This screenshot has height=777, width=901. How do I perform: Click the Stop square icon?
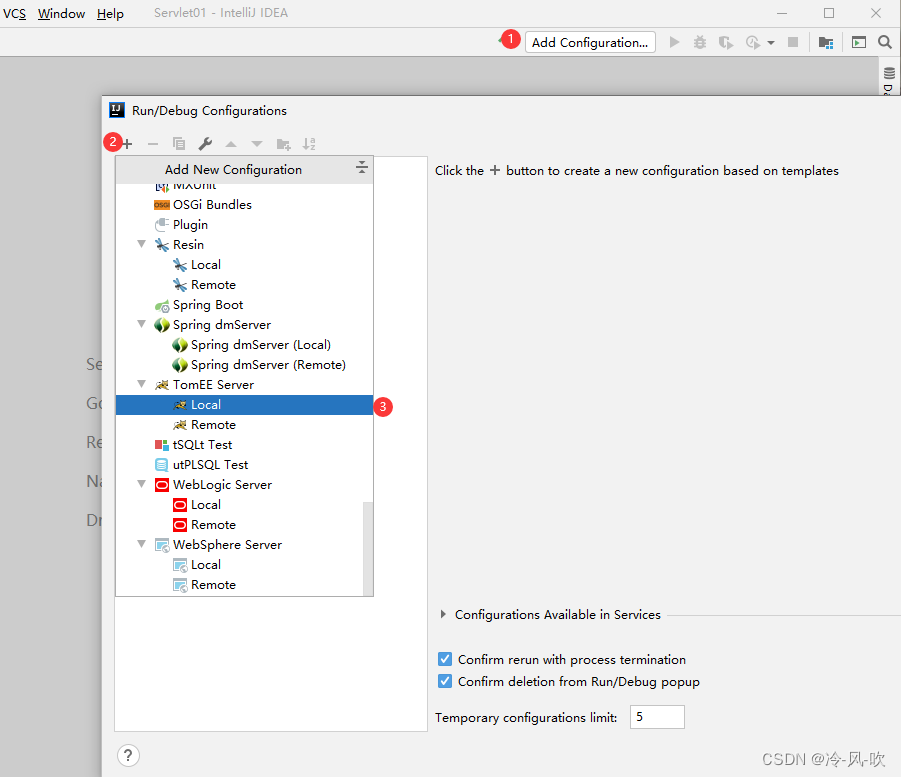click(x=793, y=42)
